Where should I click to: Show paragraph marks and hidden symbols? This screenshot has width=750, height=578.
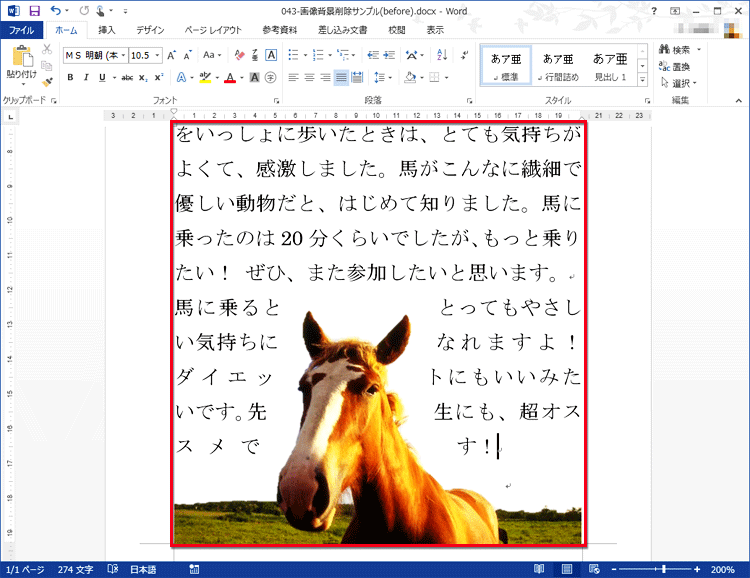(x=464, y=56)
